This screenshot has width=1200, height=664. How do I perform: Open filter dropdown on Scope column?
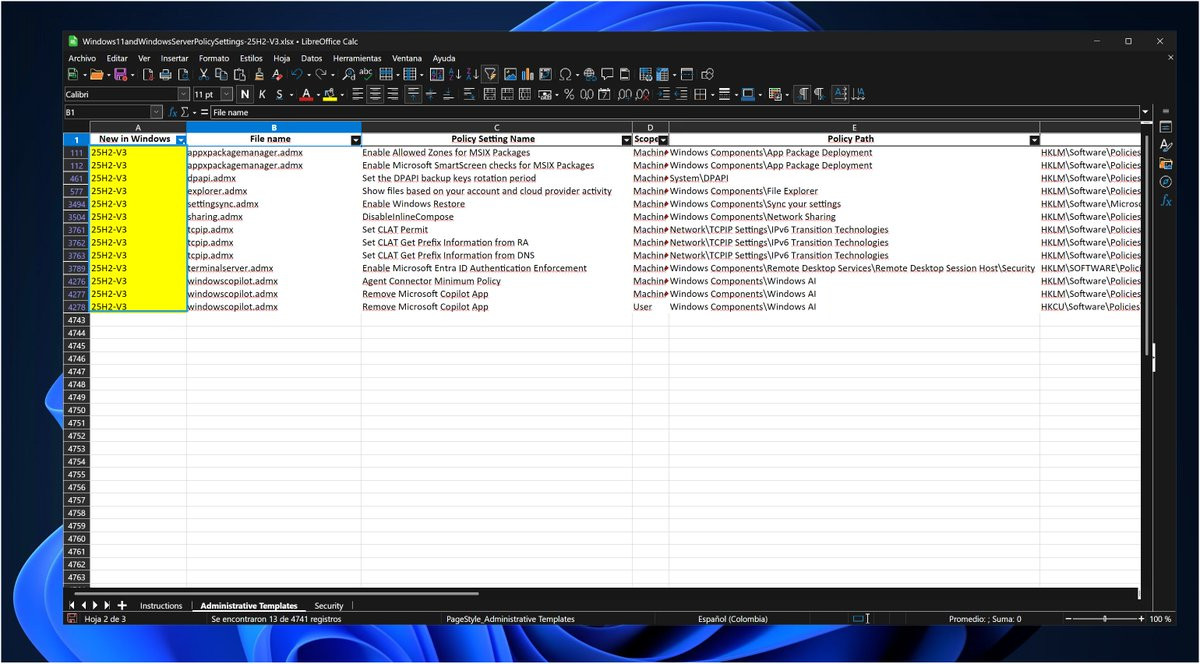pyautogui.click(x=663, y=140)
